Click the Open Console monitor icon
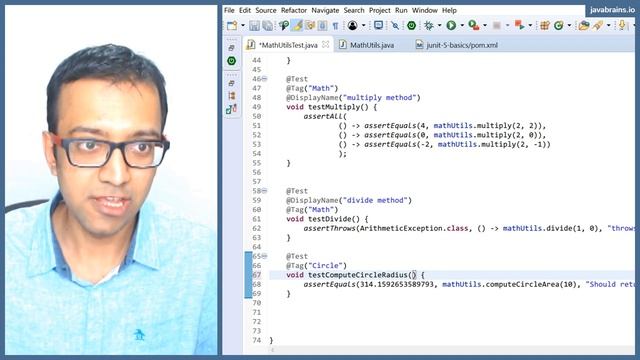Image resolution: width=640 pixels, height=360 pixels. (x=378, y=26)
